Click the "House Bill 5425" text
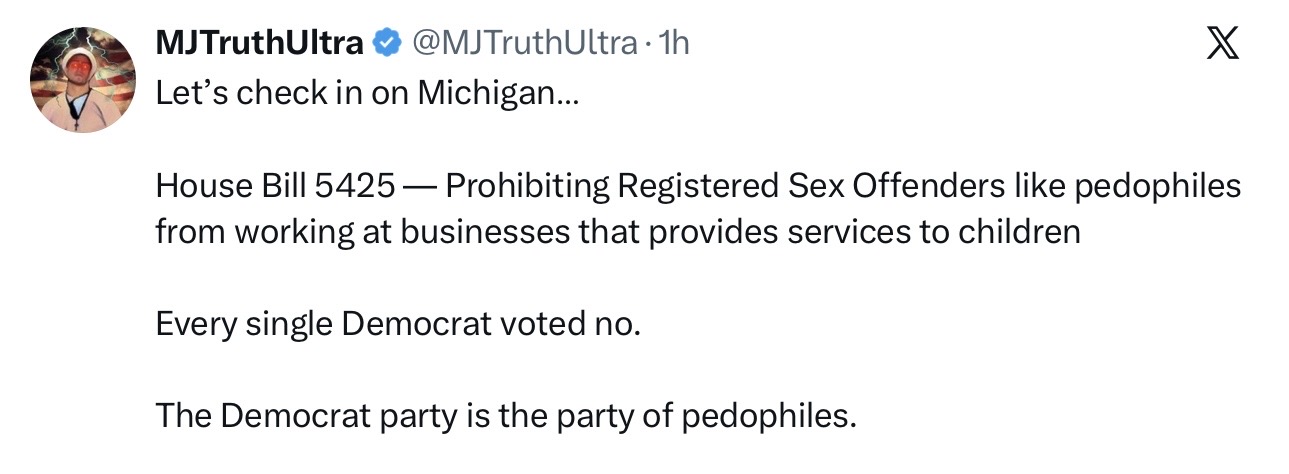1289x474 pixels. 269,186
